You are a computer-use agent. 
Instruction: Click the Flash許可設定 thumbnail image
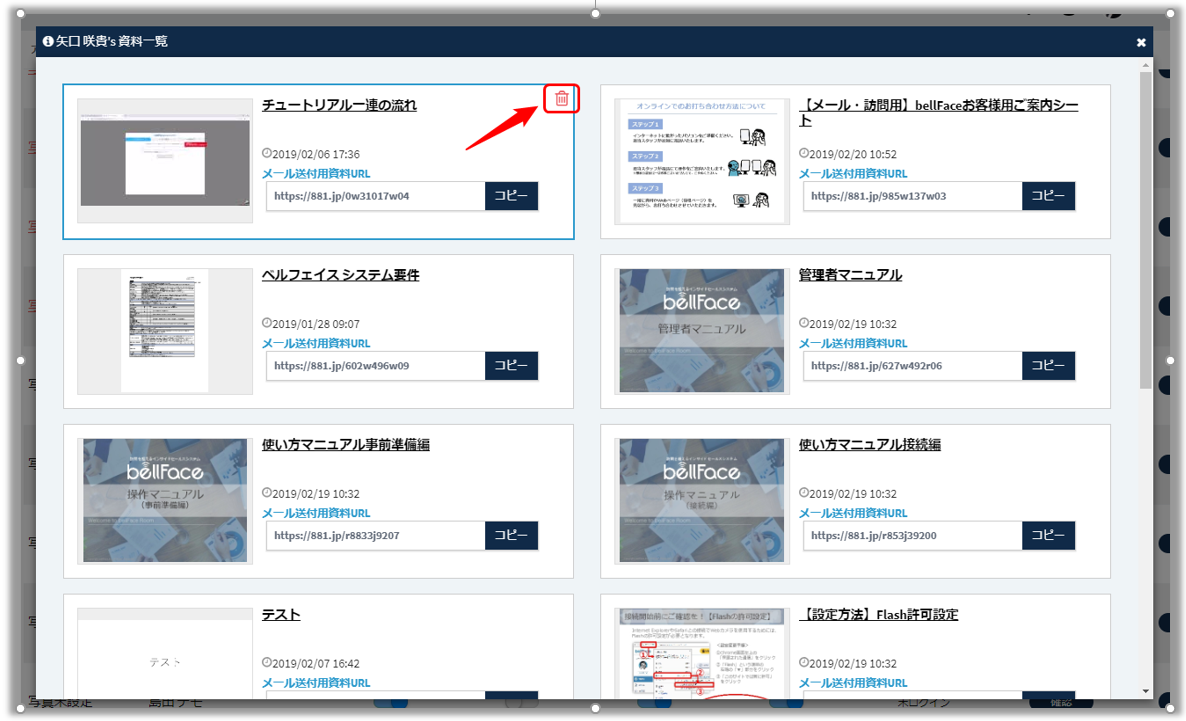(702, 654)
